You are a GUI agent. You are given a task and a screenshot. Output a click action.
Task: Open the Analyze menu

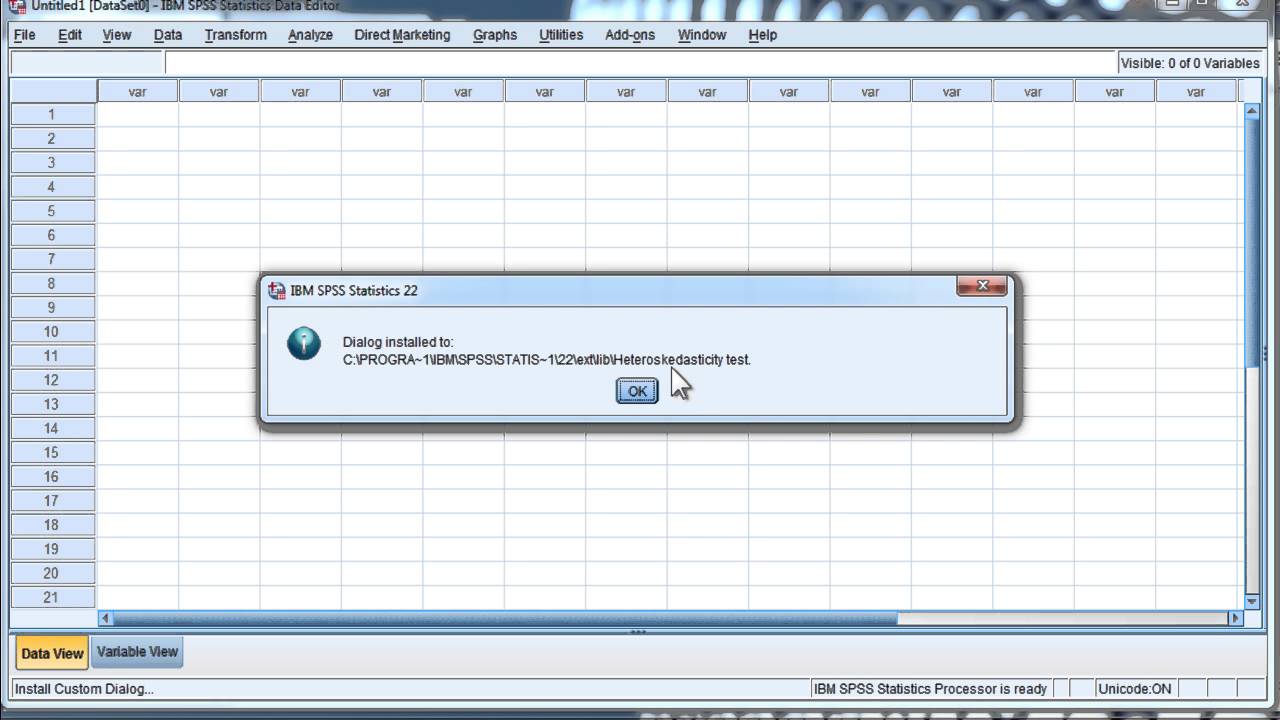coord(310,35)
